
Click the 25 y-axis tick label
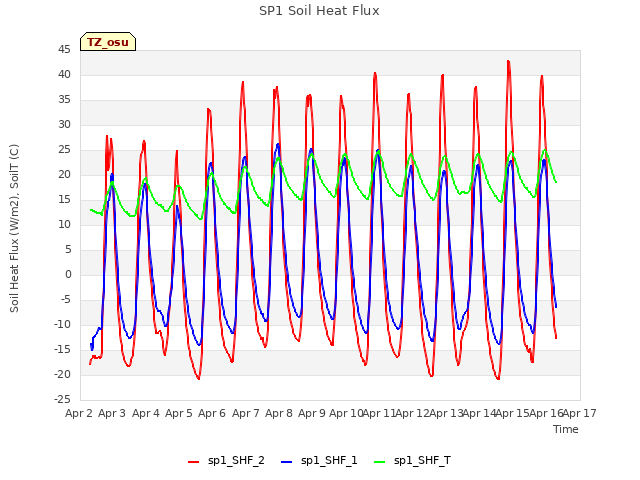(x=64, y=150)
